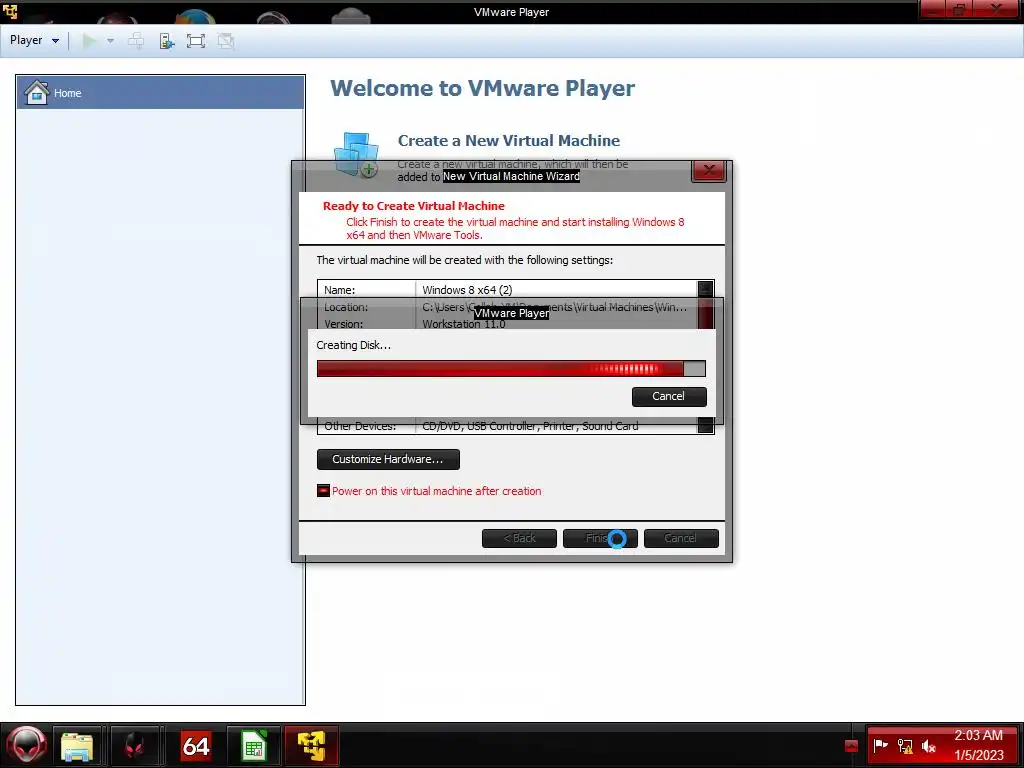Show hidden system tray icons

pyautogui.click(x=851, y=746)
